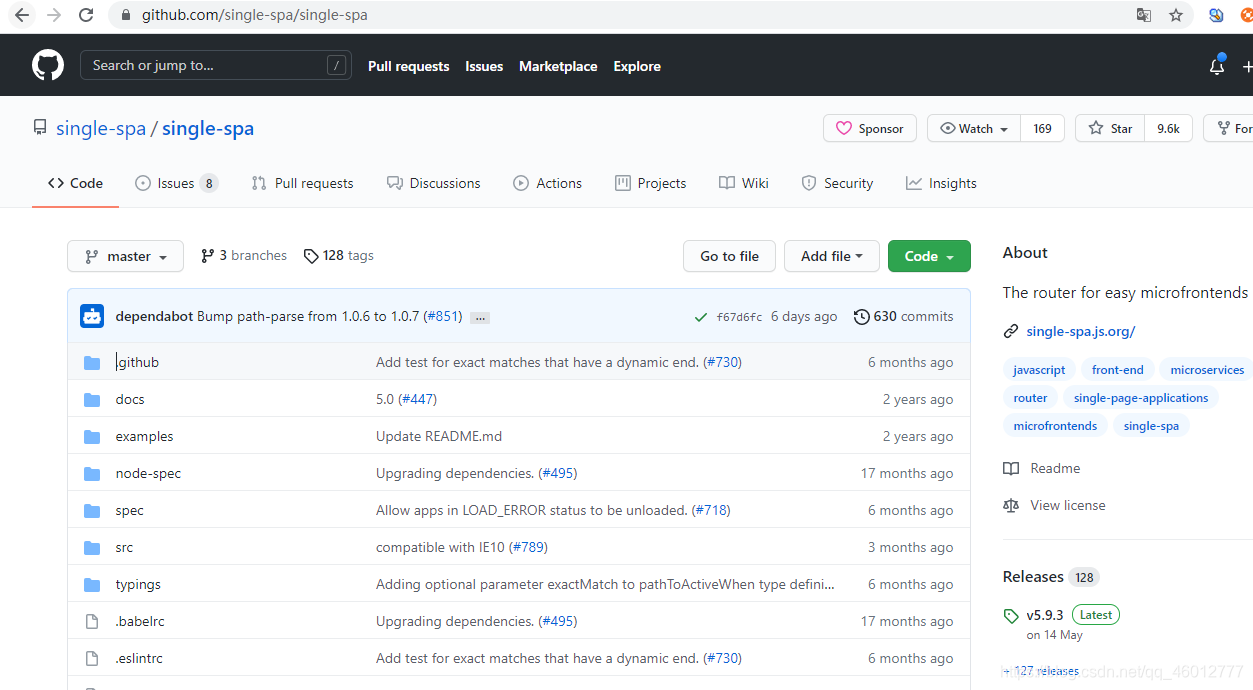1253x690 pixels.
Task: Click the notifications bell icon
Action: coord(1216,65)
